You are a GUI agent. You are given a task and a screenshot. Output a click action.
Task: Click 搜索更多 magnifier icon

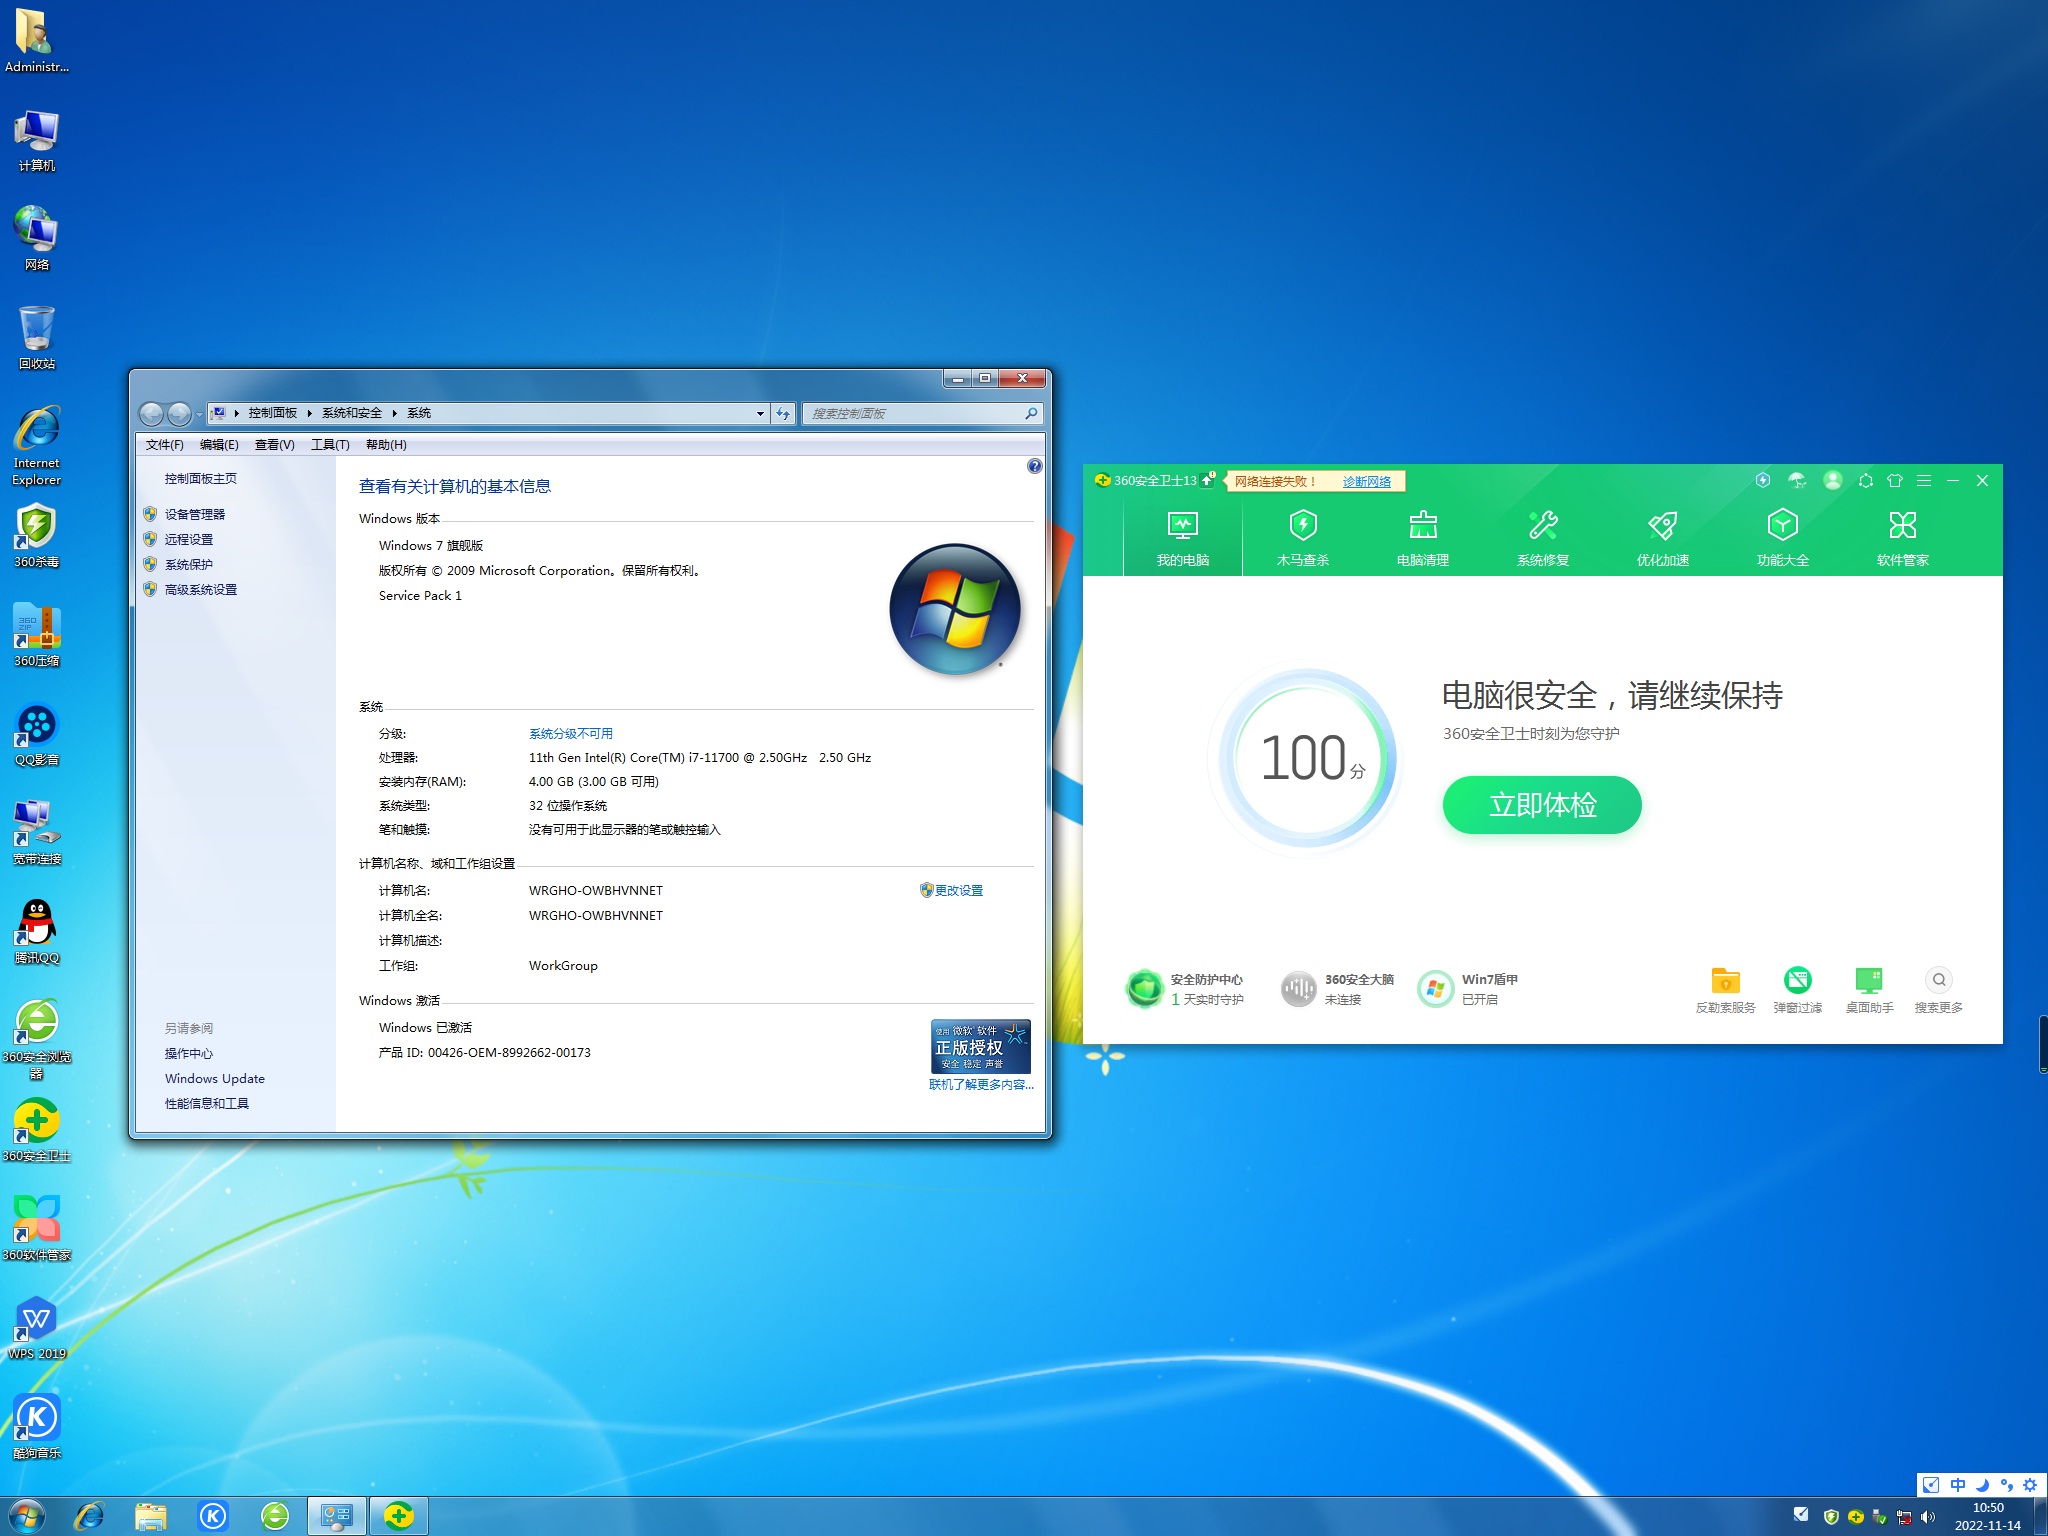(1938, 980)
